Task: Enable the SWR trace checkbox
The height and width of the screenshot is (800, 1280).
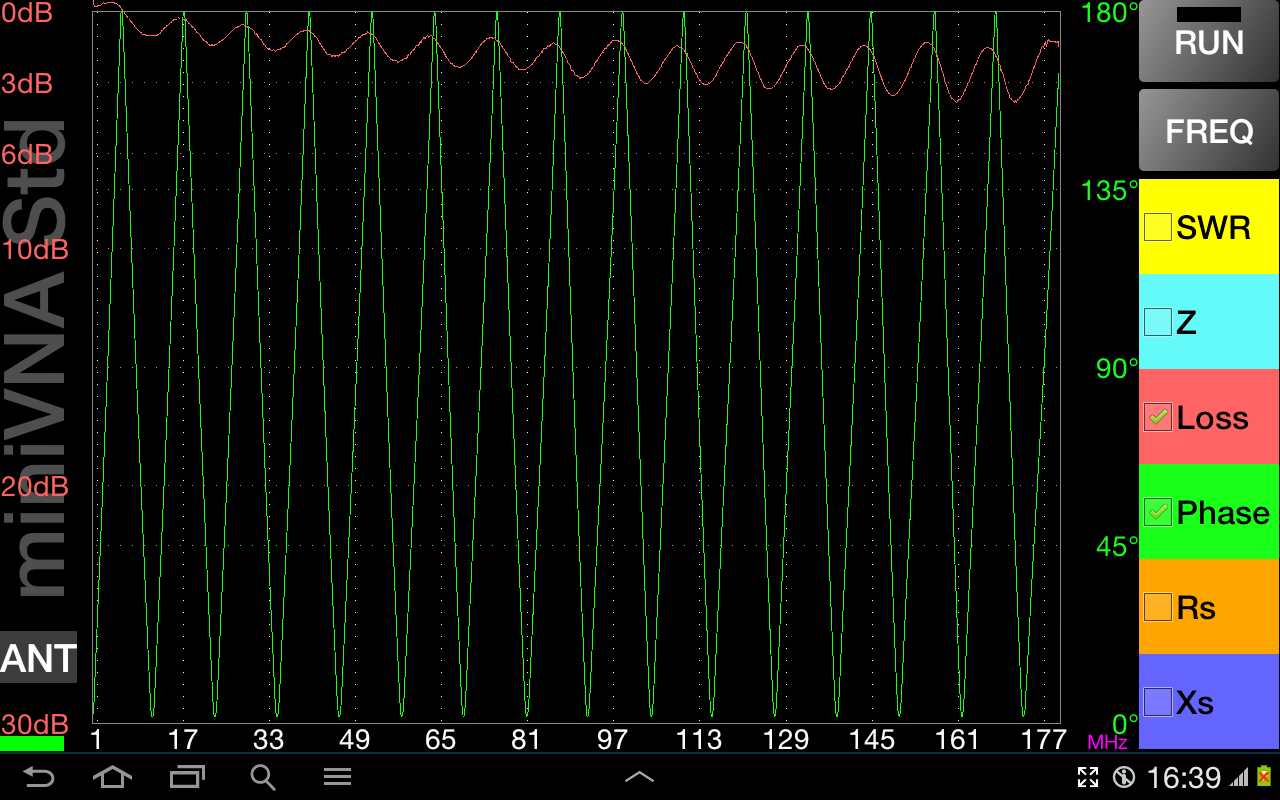Action: coord(1157,227)
